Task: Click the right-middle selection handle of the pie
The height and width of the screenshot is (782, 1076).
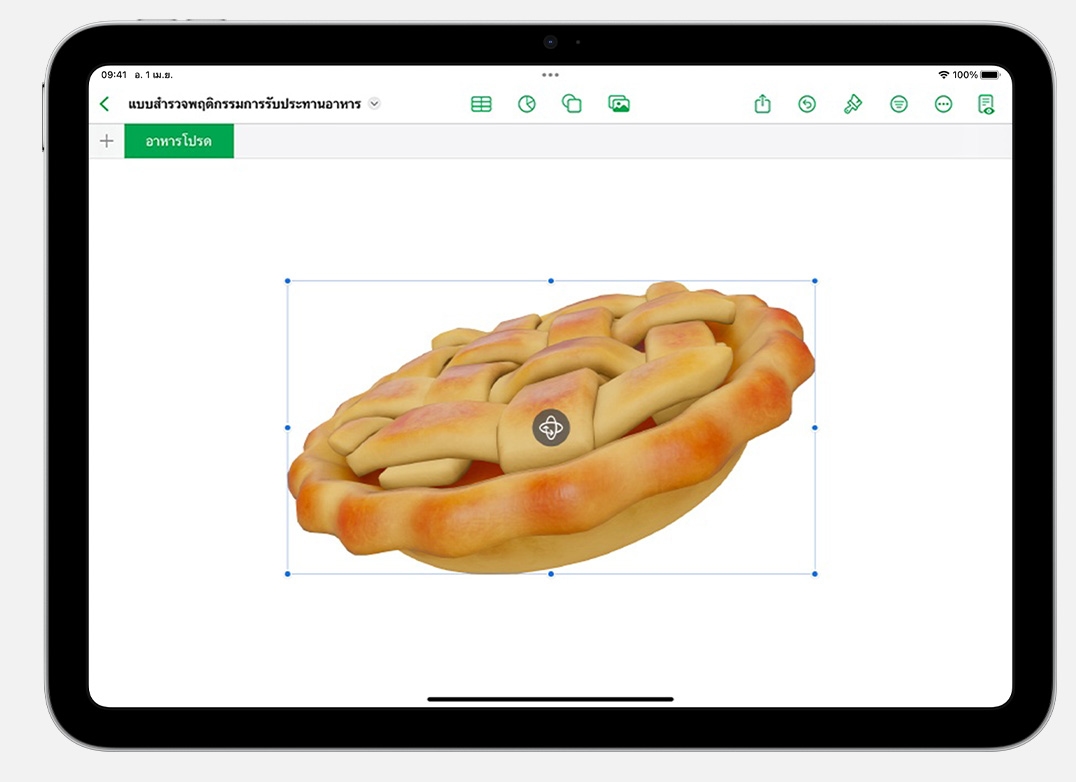Action: point(815,428)
